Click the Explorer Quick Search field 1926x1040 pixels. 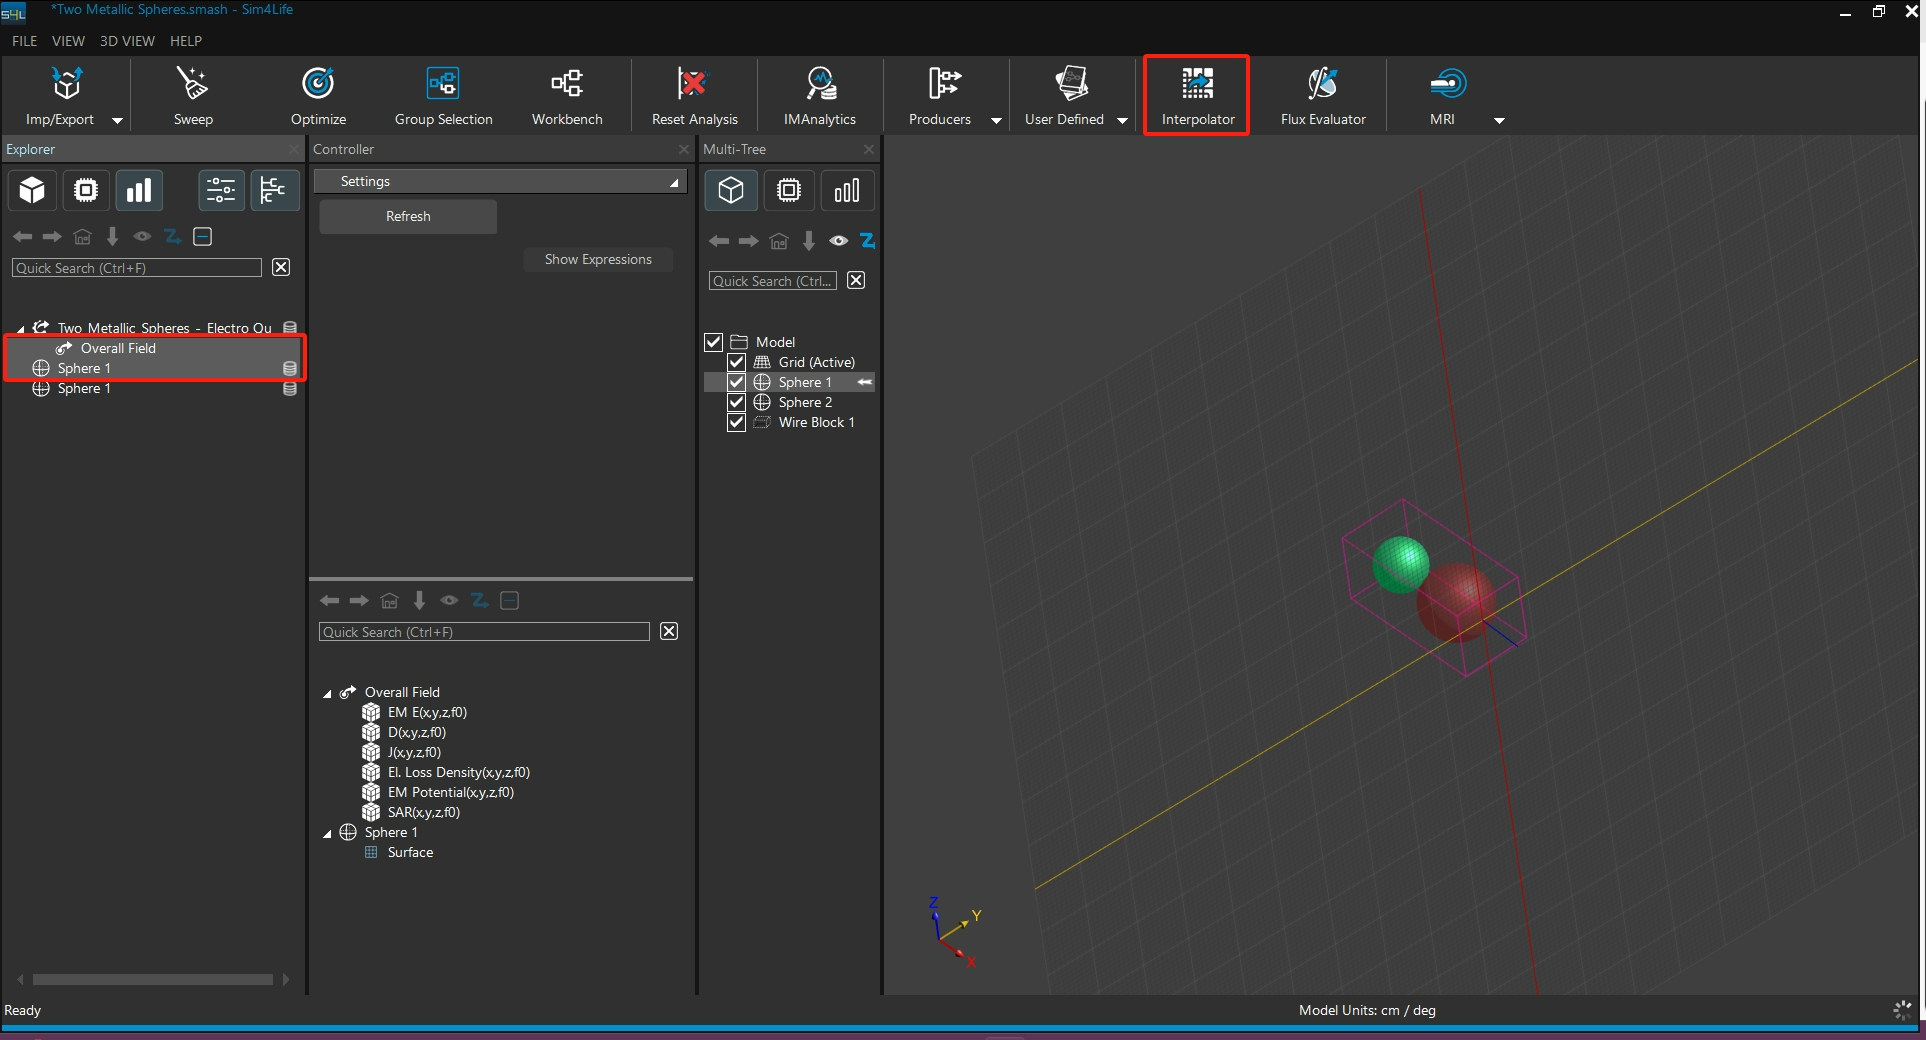click(137, 268)
